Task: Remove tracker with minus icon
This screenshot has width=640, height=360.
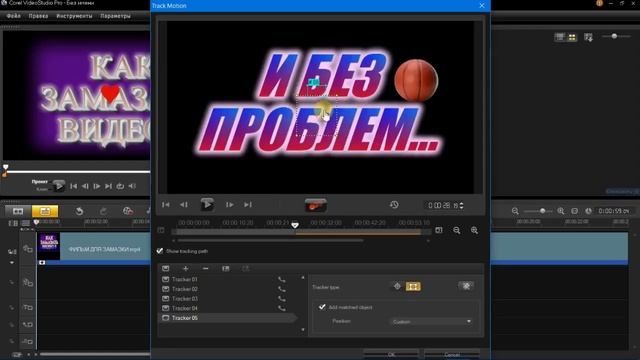Action: point(206,268)
